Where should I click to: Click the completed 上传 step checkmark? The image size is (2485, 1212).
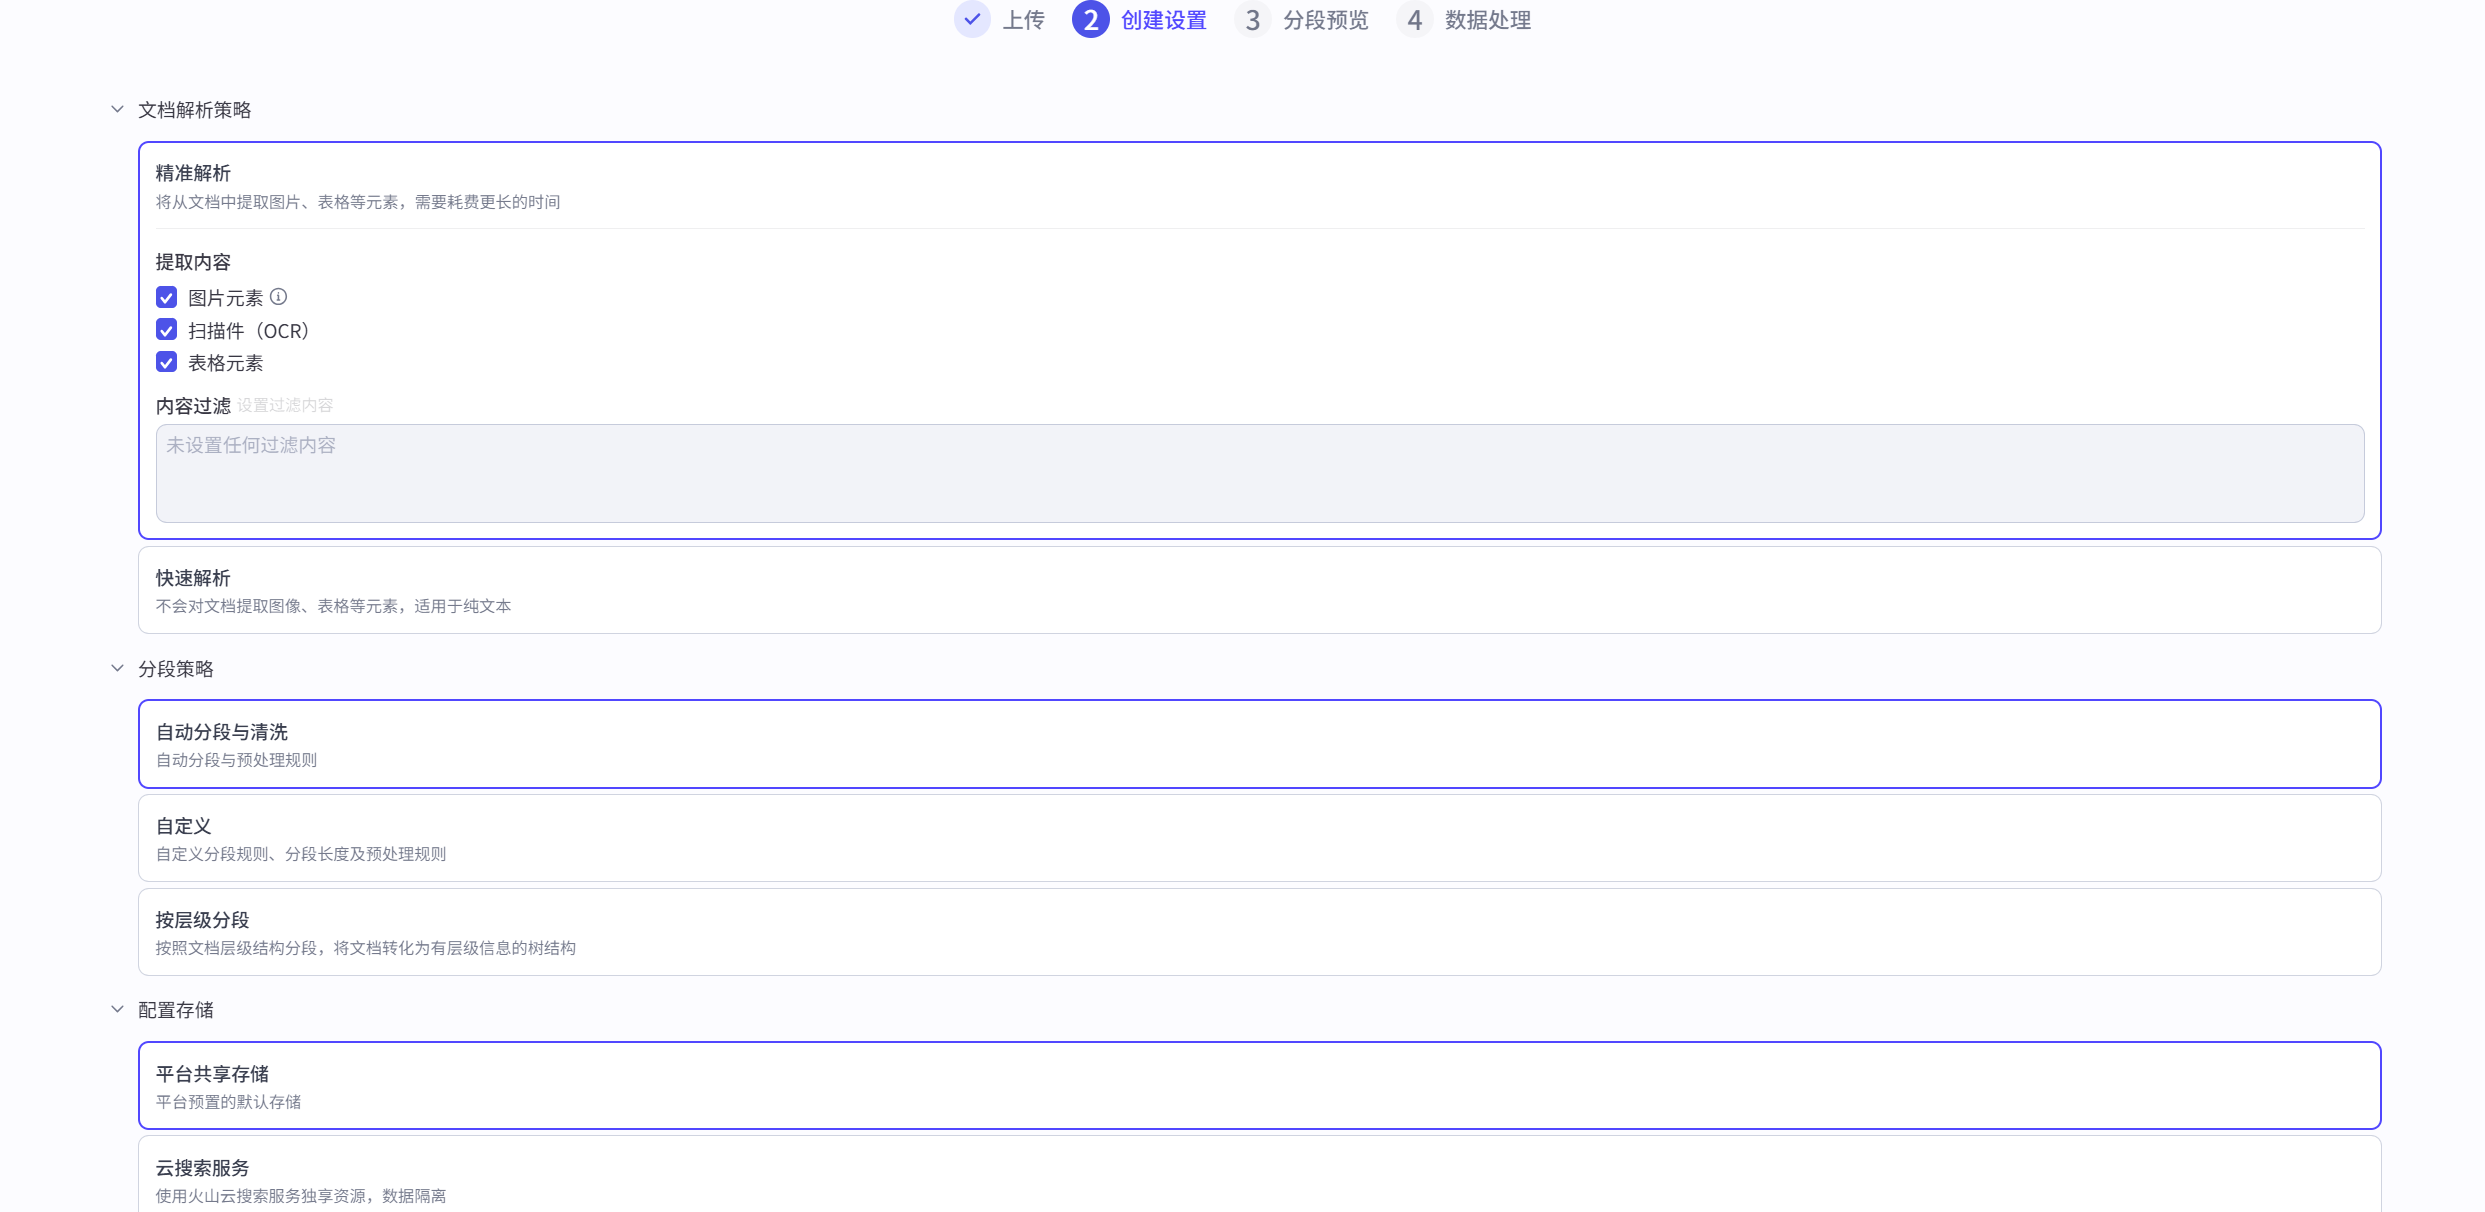972,19
